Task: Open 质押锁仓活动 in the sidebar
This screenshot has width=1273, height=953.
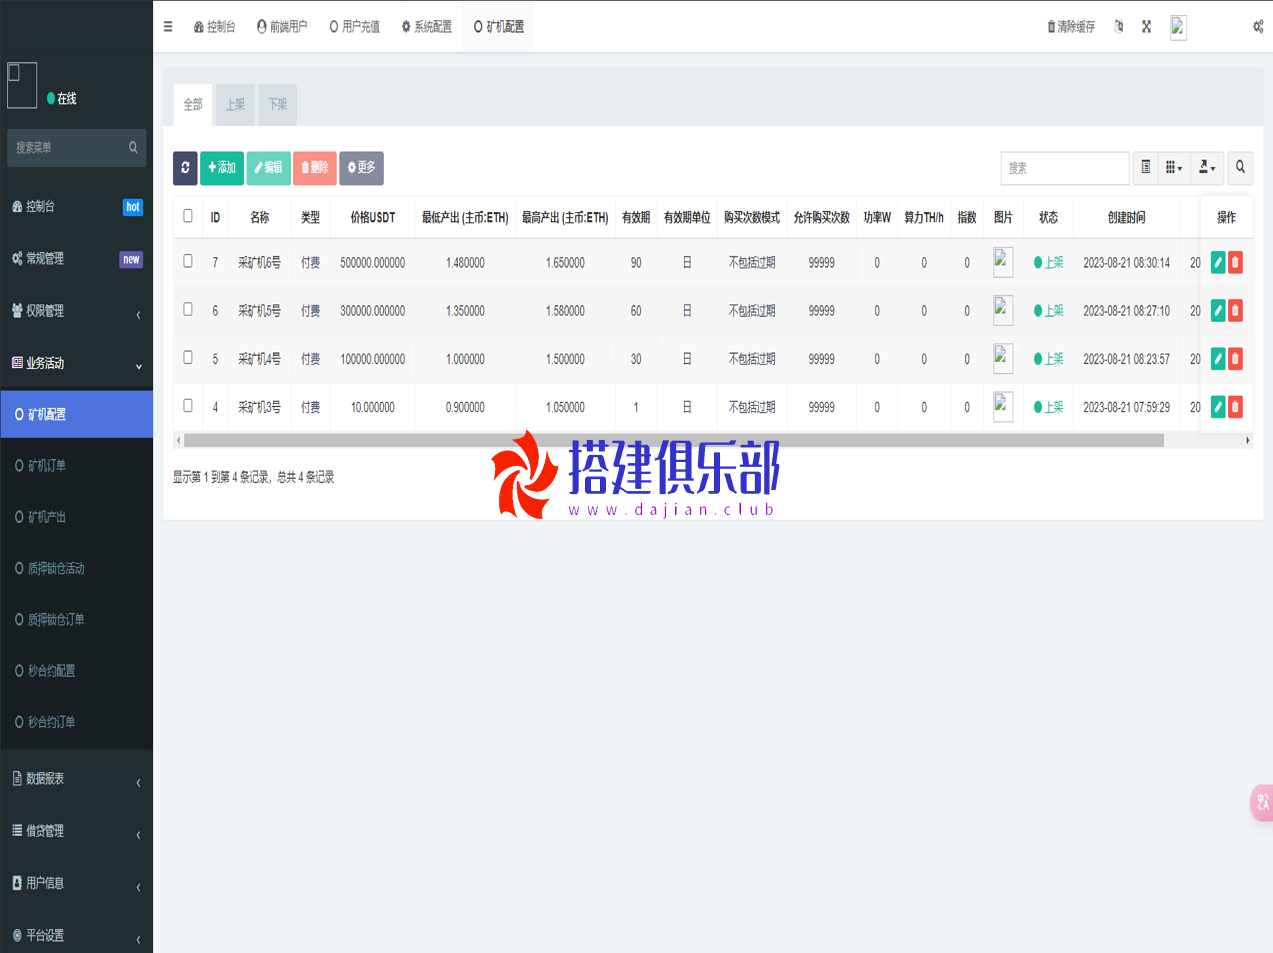Action: (x=77, y=568)
